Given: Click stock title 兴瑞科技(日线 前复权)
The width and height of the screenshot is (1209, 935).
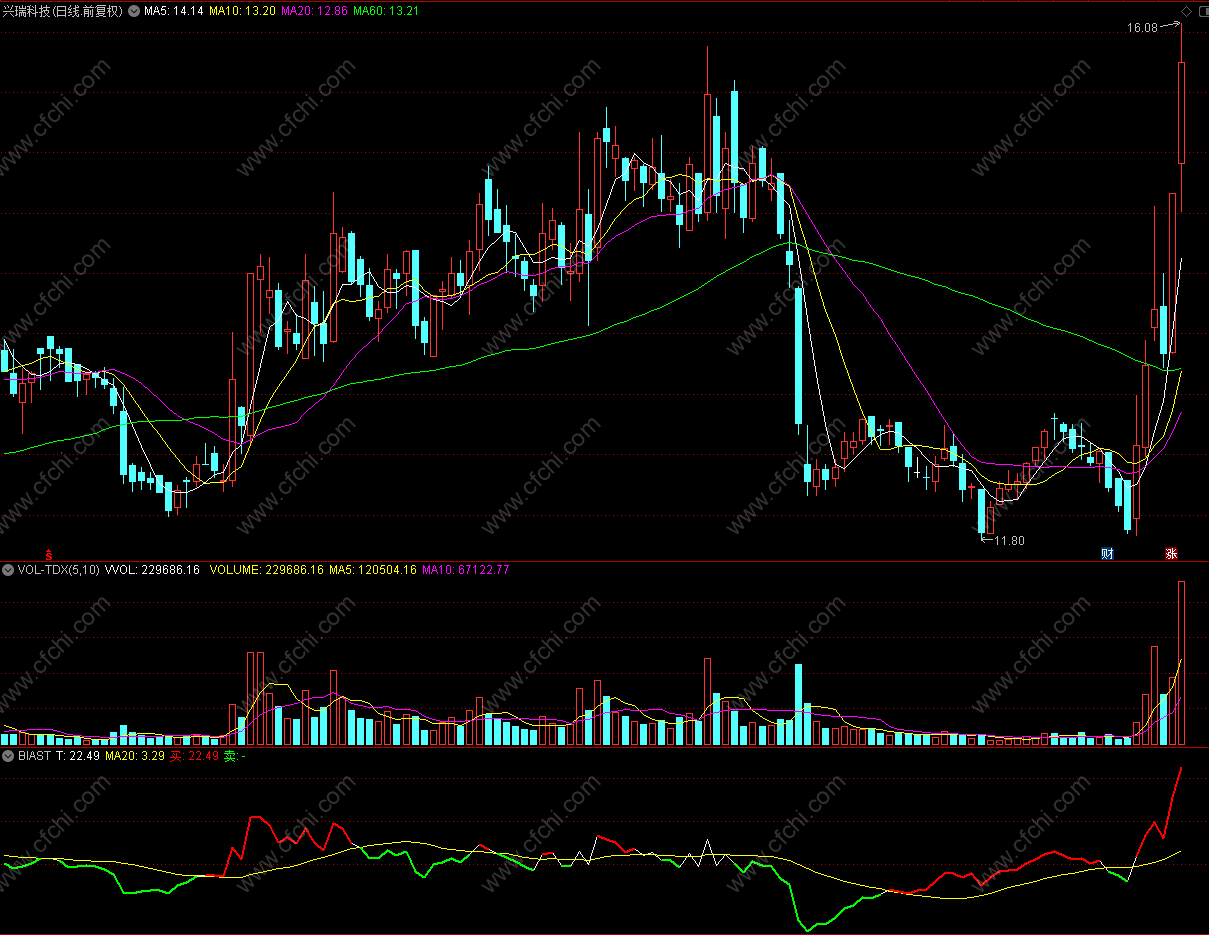Looking at the screenshot, I should (x=63, y=11).
